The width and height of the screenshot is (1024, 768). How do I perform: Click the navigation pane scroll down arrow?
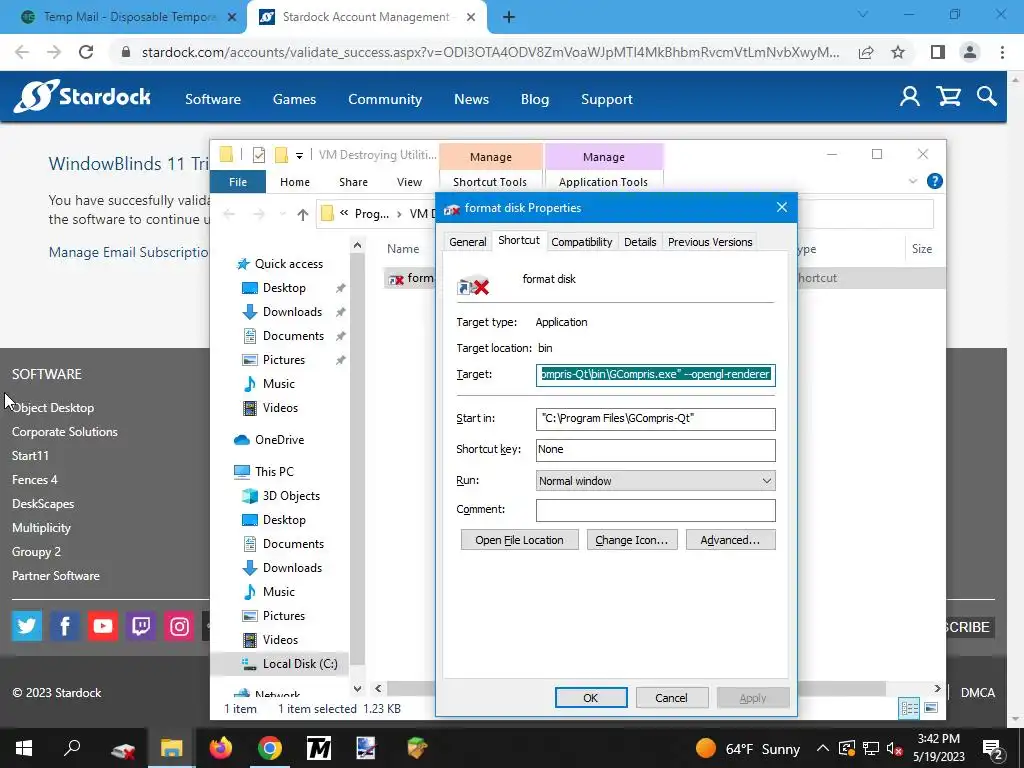click(357, 688)
